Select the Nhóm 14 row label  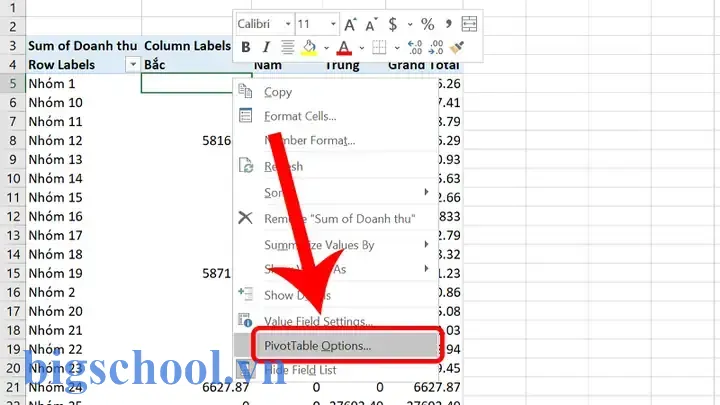[83, 178]
